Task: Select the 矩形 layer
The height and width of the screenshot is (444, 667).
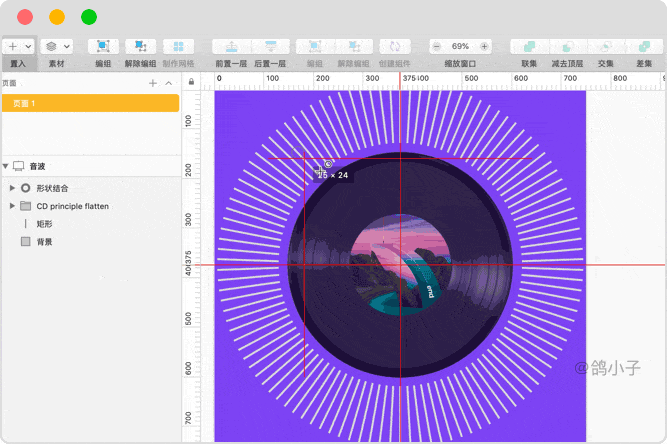Action: (x=91, y=224)
